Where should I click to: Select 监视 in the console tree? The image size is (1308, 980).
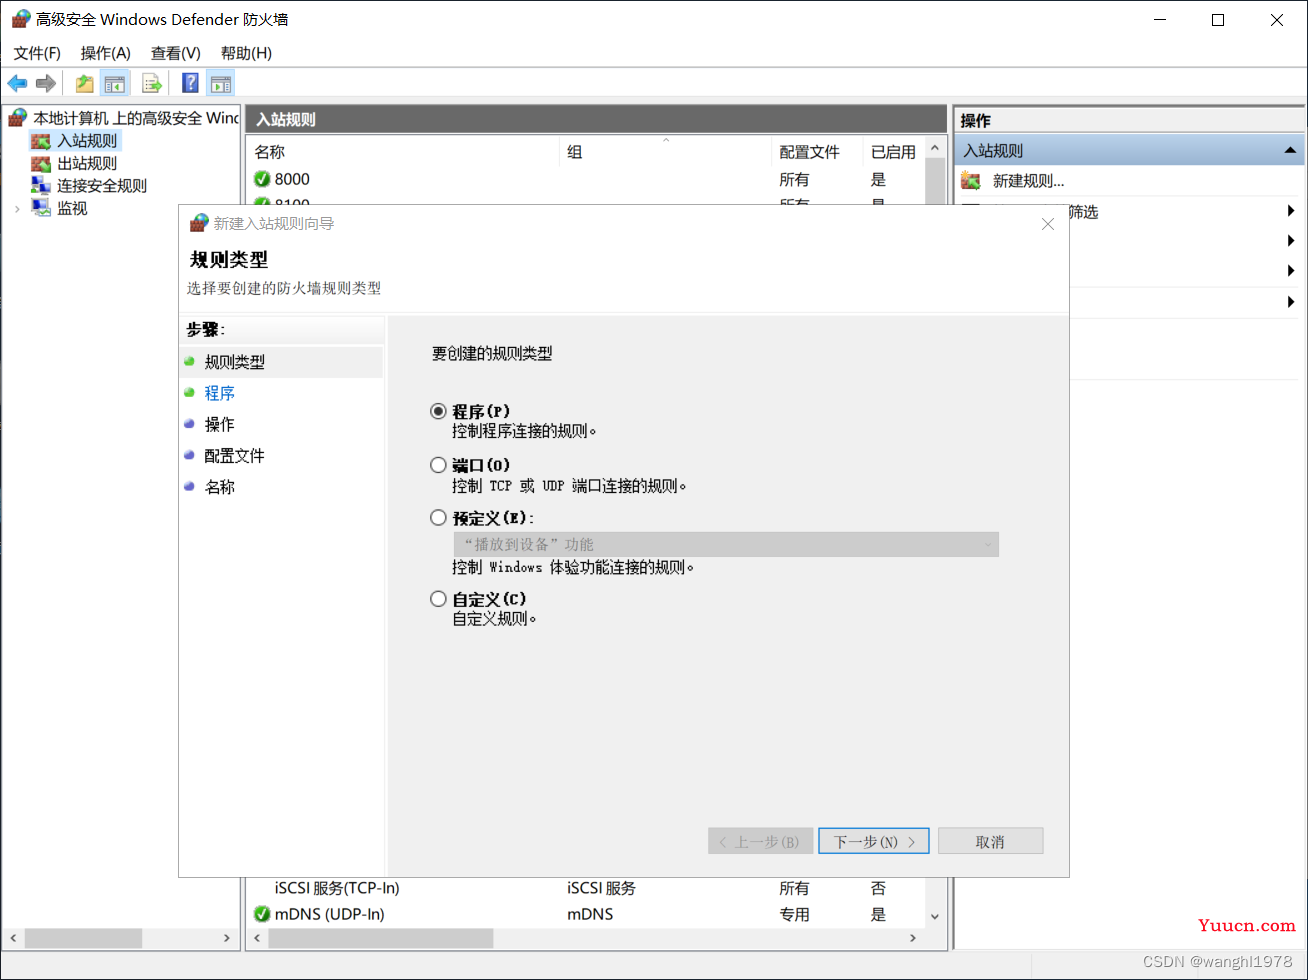72,208
